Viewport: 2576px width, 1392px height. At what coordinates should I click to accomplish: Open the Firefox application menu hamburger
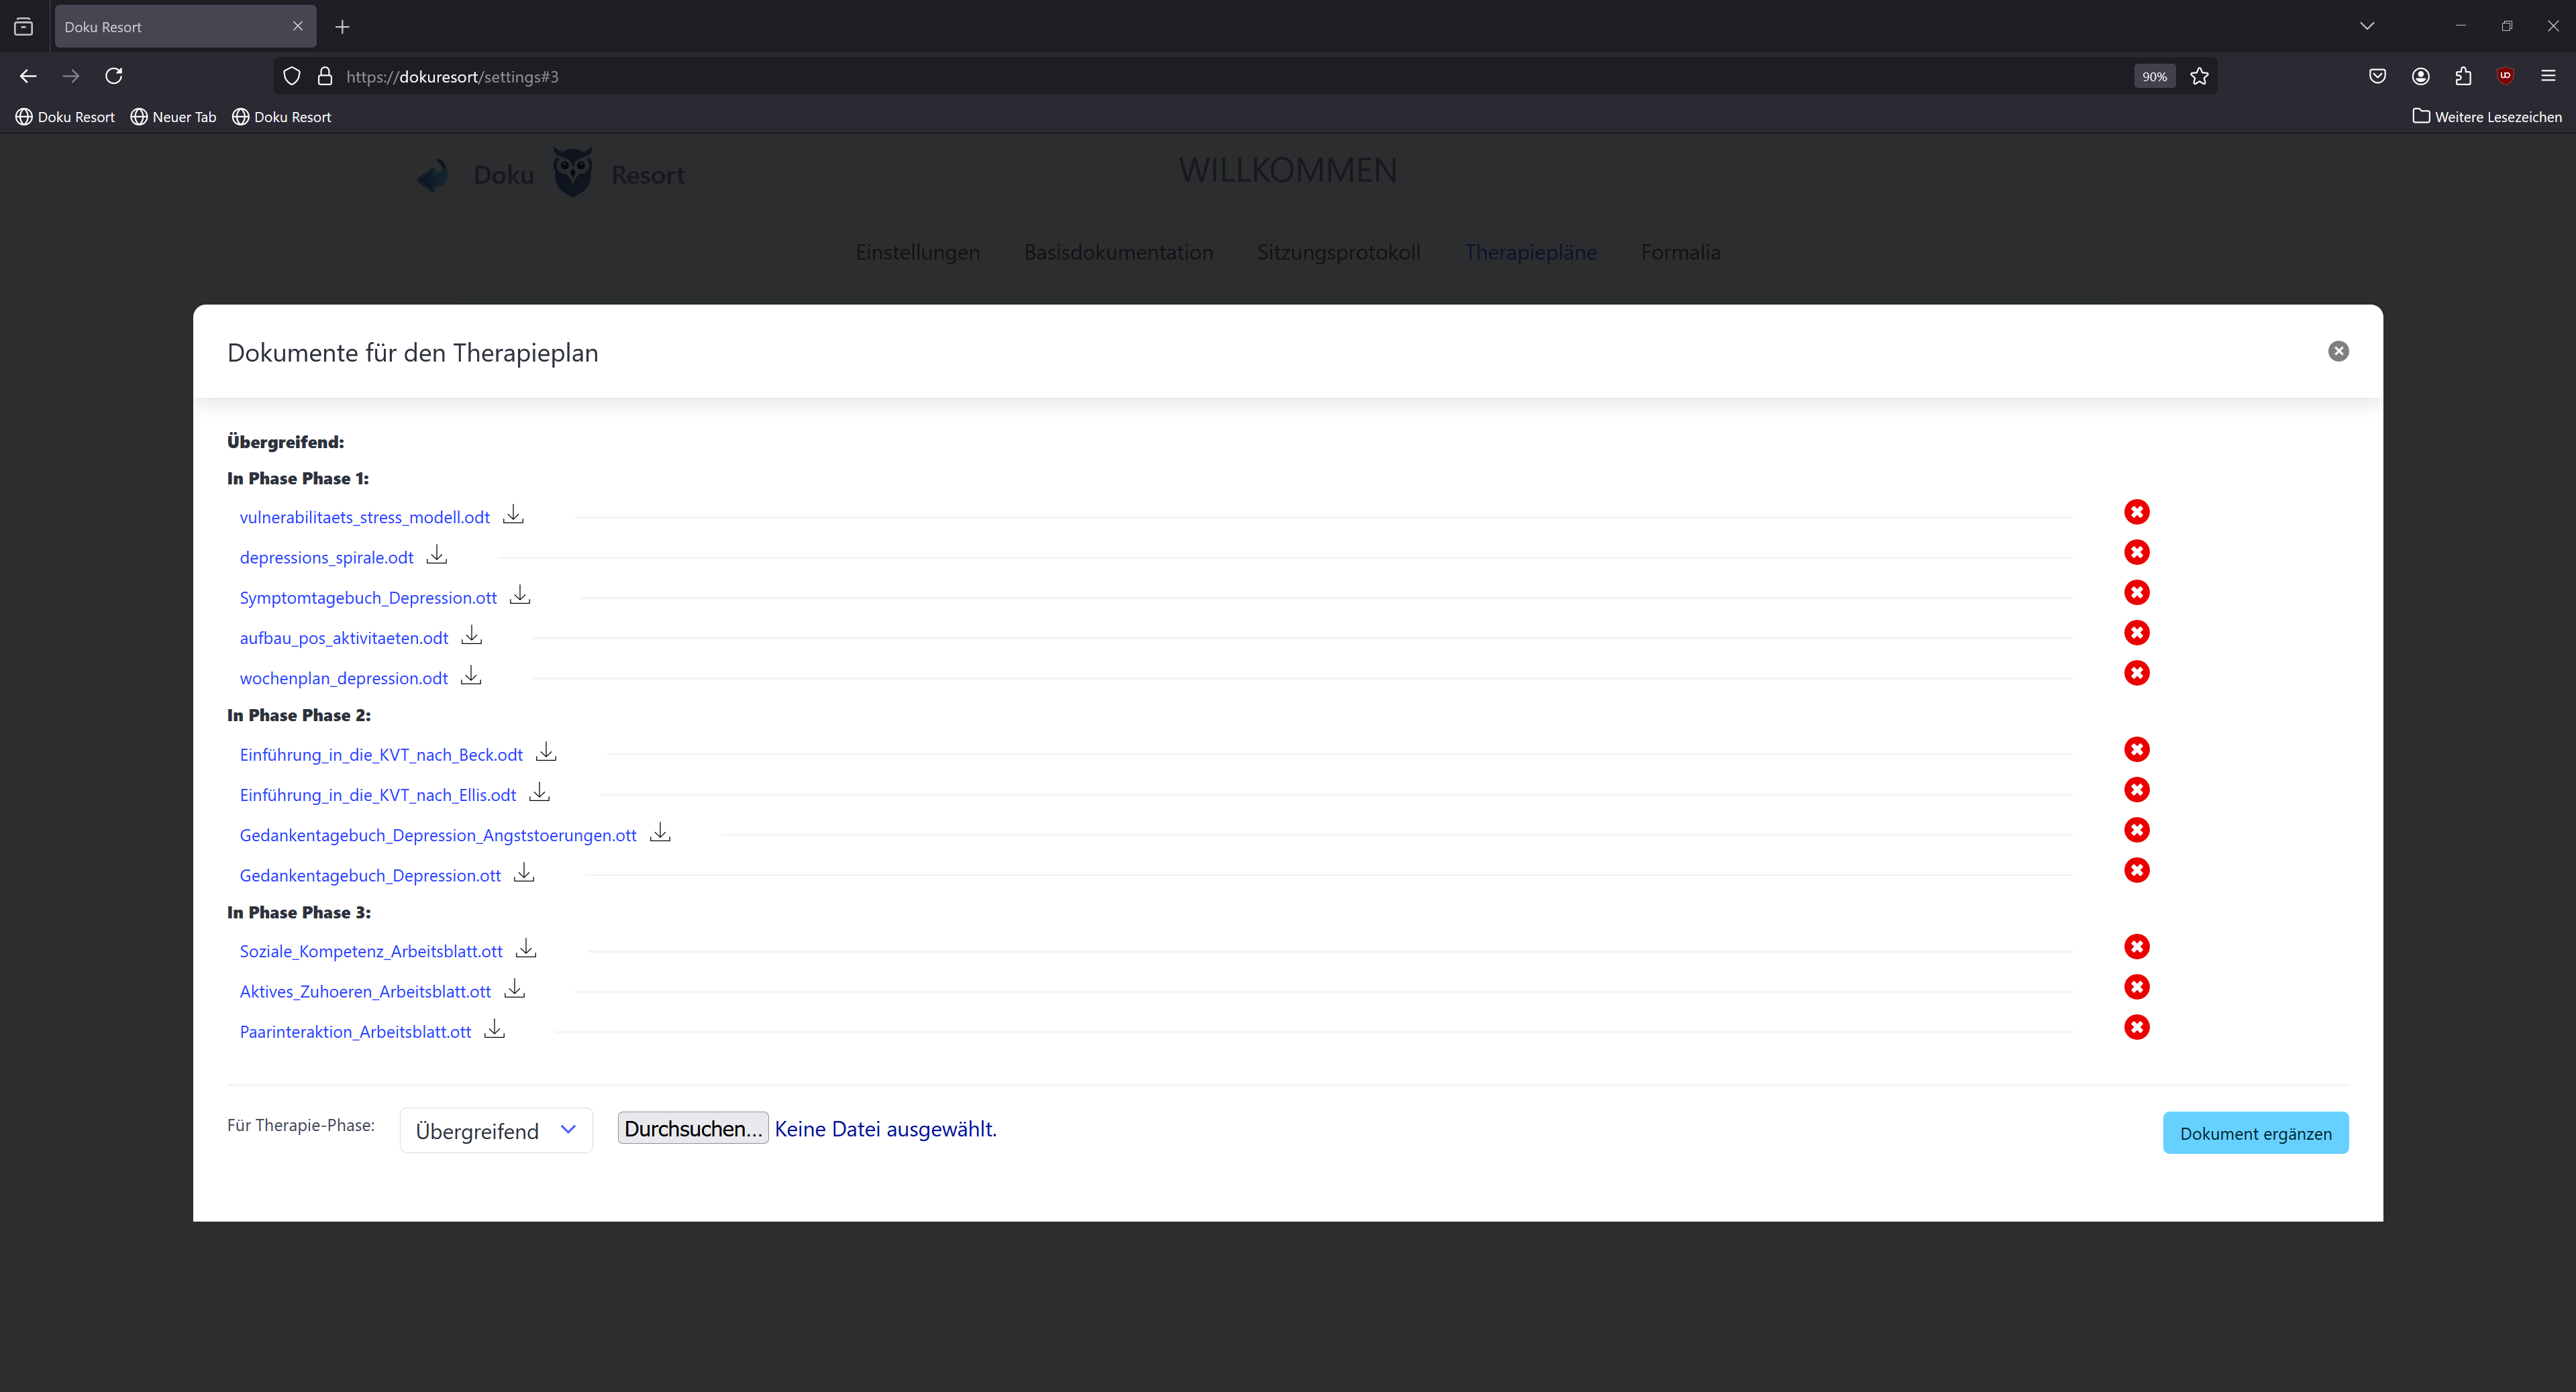coord(2547,76)
